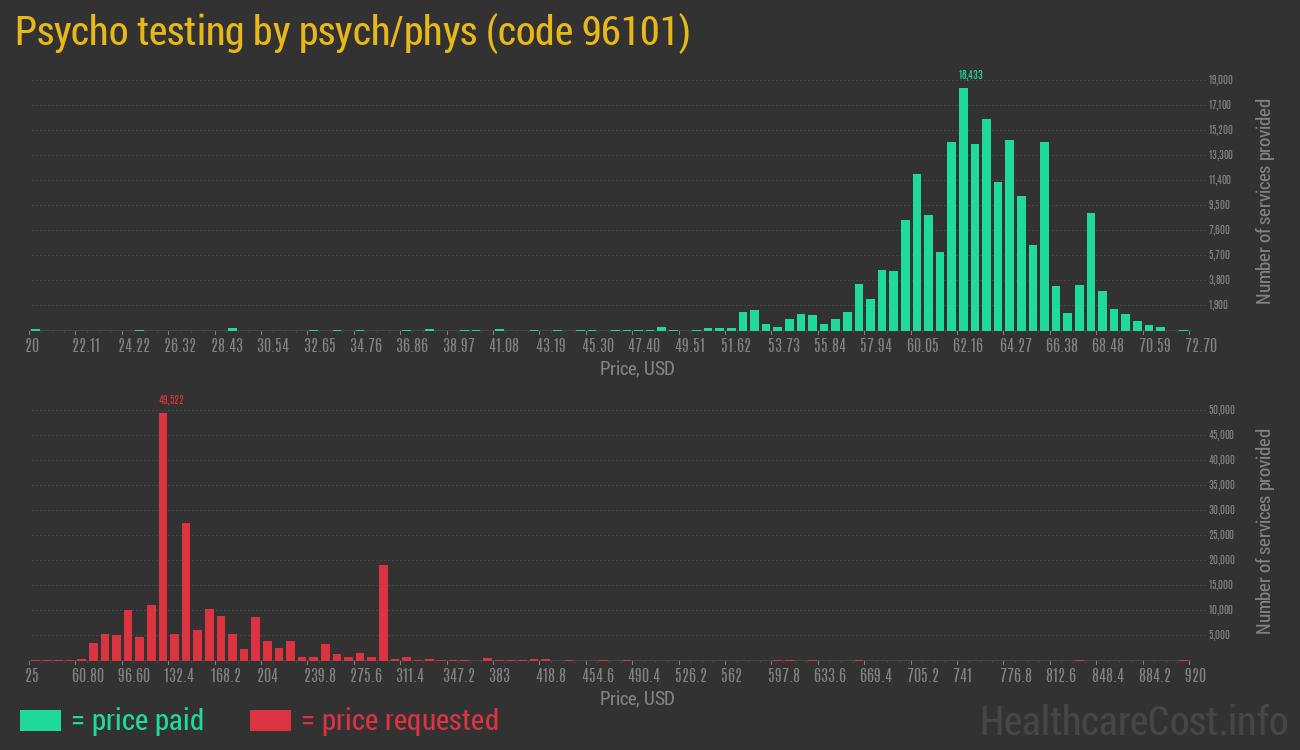
Task: Click the '25' label starting the lower x-axis
Action: 32,676
